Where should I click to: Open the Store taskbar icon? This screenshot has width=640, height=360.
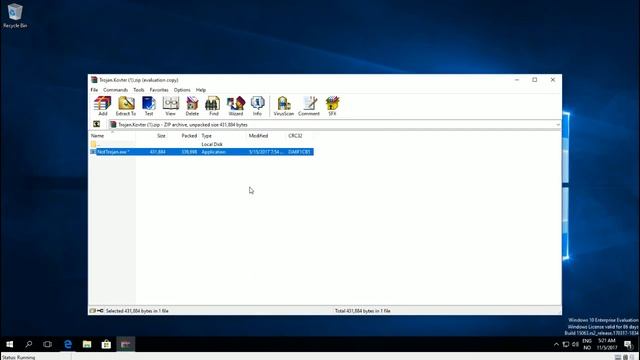tap(106, 344)
